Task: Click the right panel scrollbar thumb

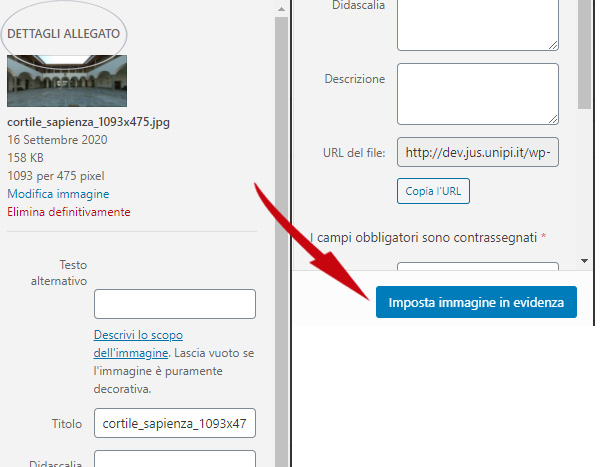Action: click(x=584, y=54)
